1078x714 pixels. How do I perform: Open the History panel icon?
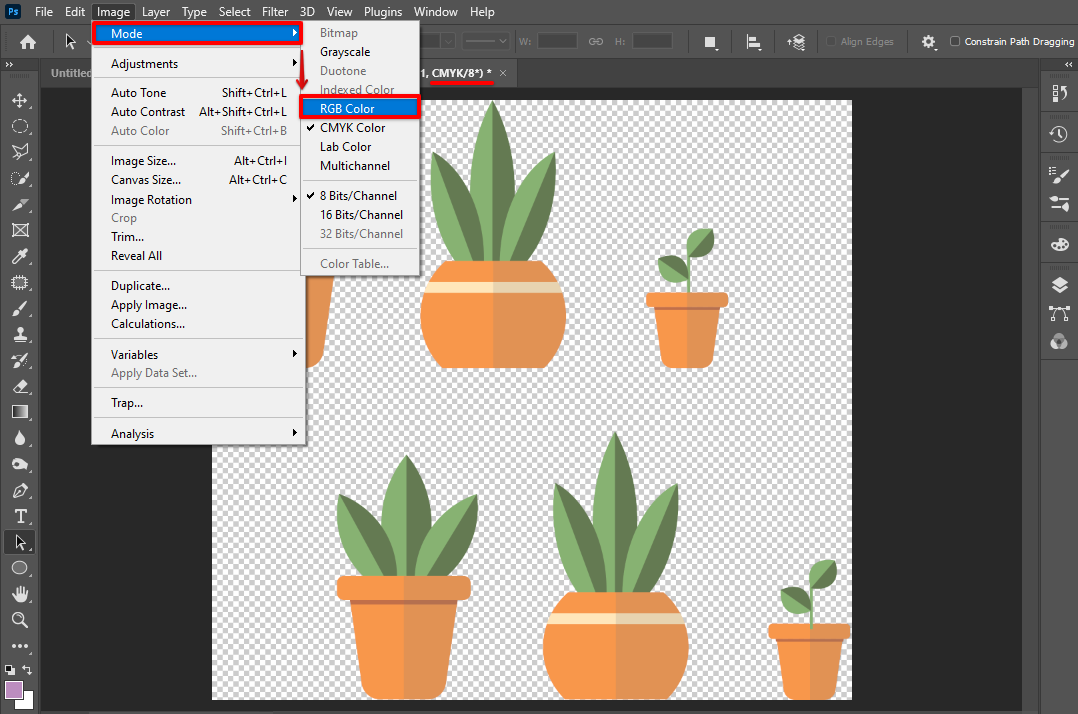coord(1059,134)
